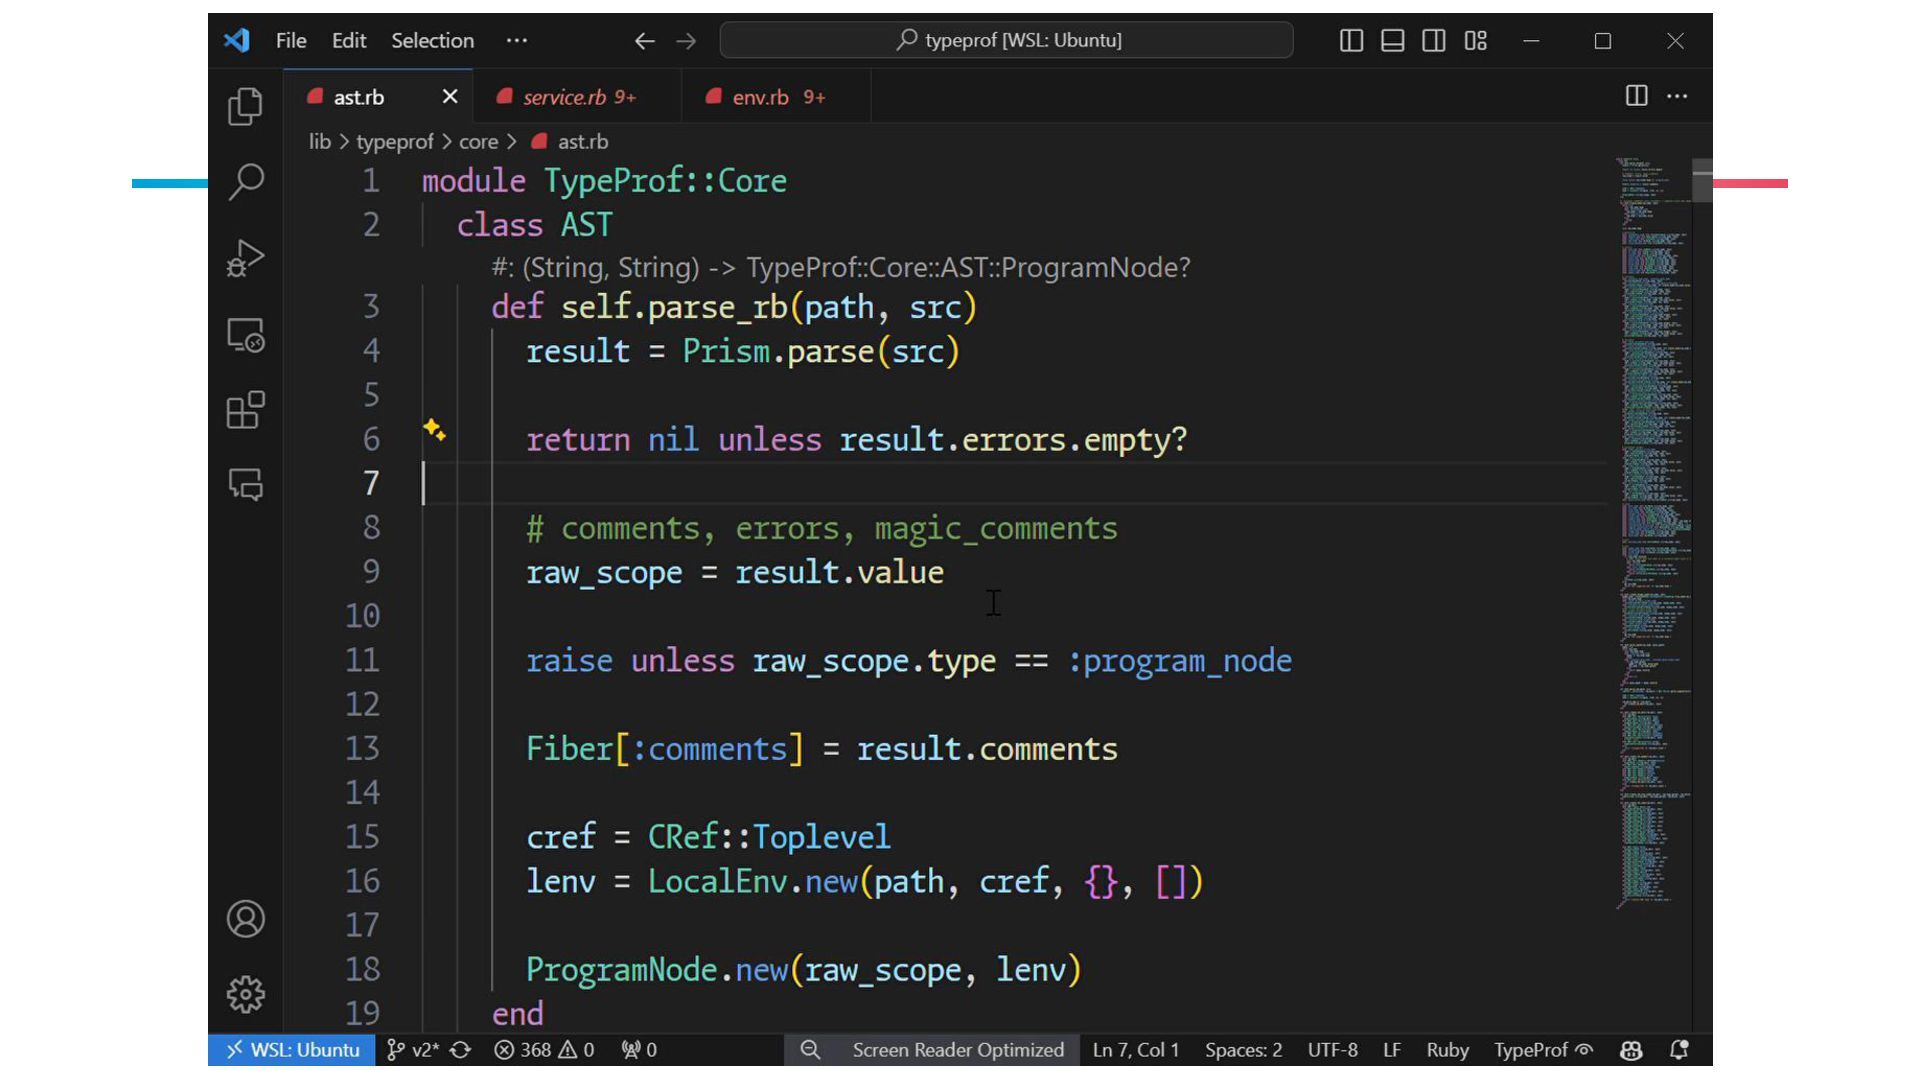Screen dimensions: 1920x1080
Task: Open the editor more actions ellipsis
Action: tap(1677, 96)
